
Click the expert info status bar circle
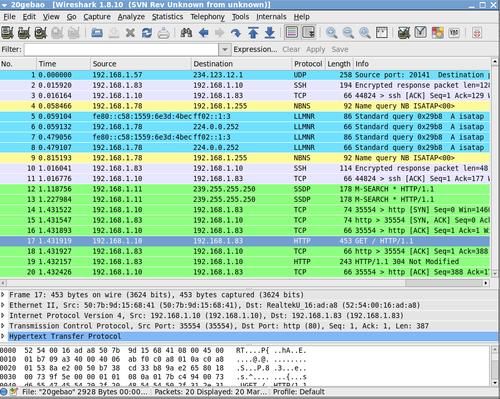[4, 392]
